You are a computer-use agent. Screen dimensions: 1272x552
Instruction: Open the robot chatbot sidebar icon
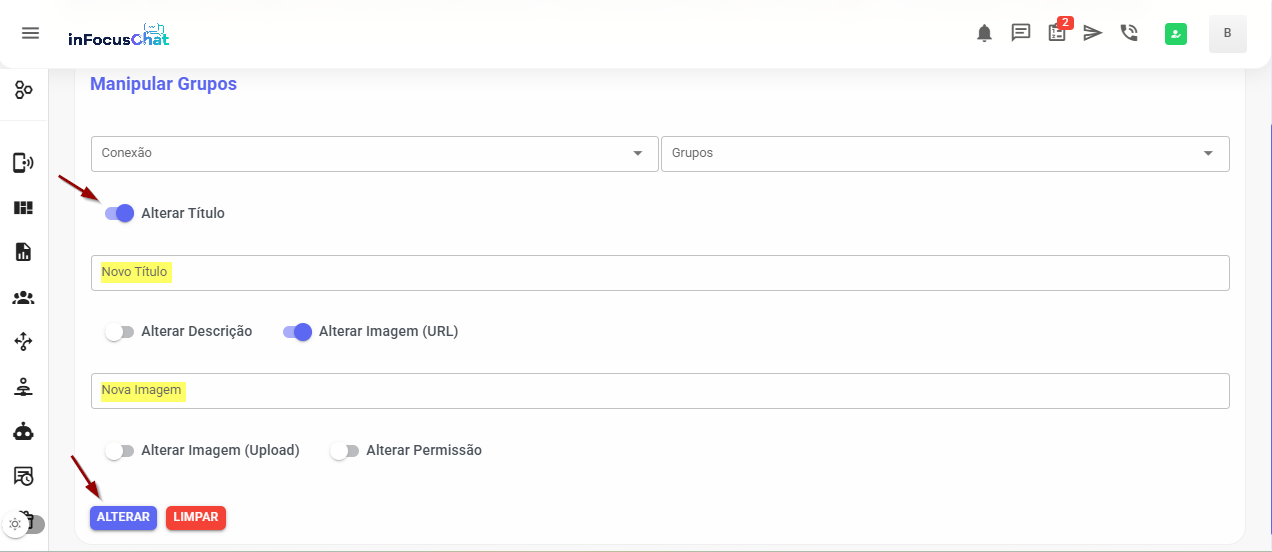coord(23,432)
